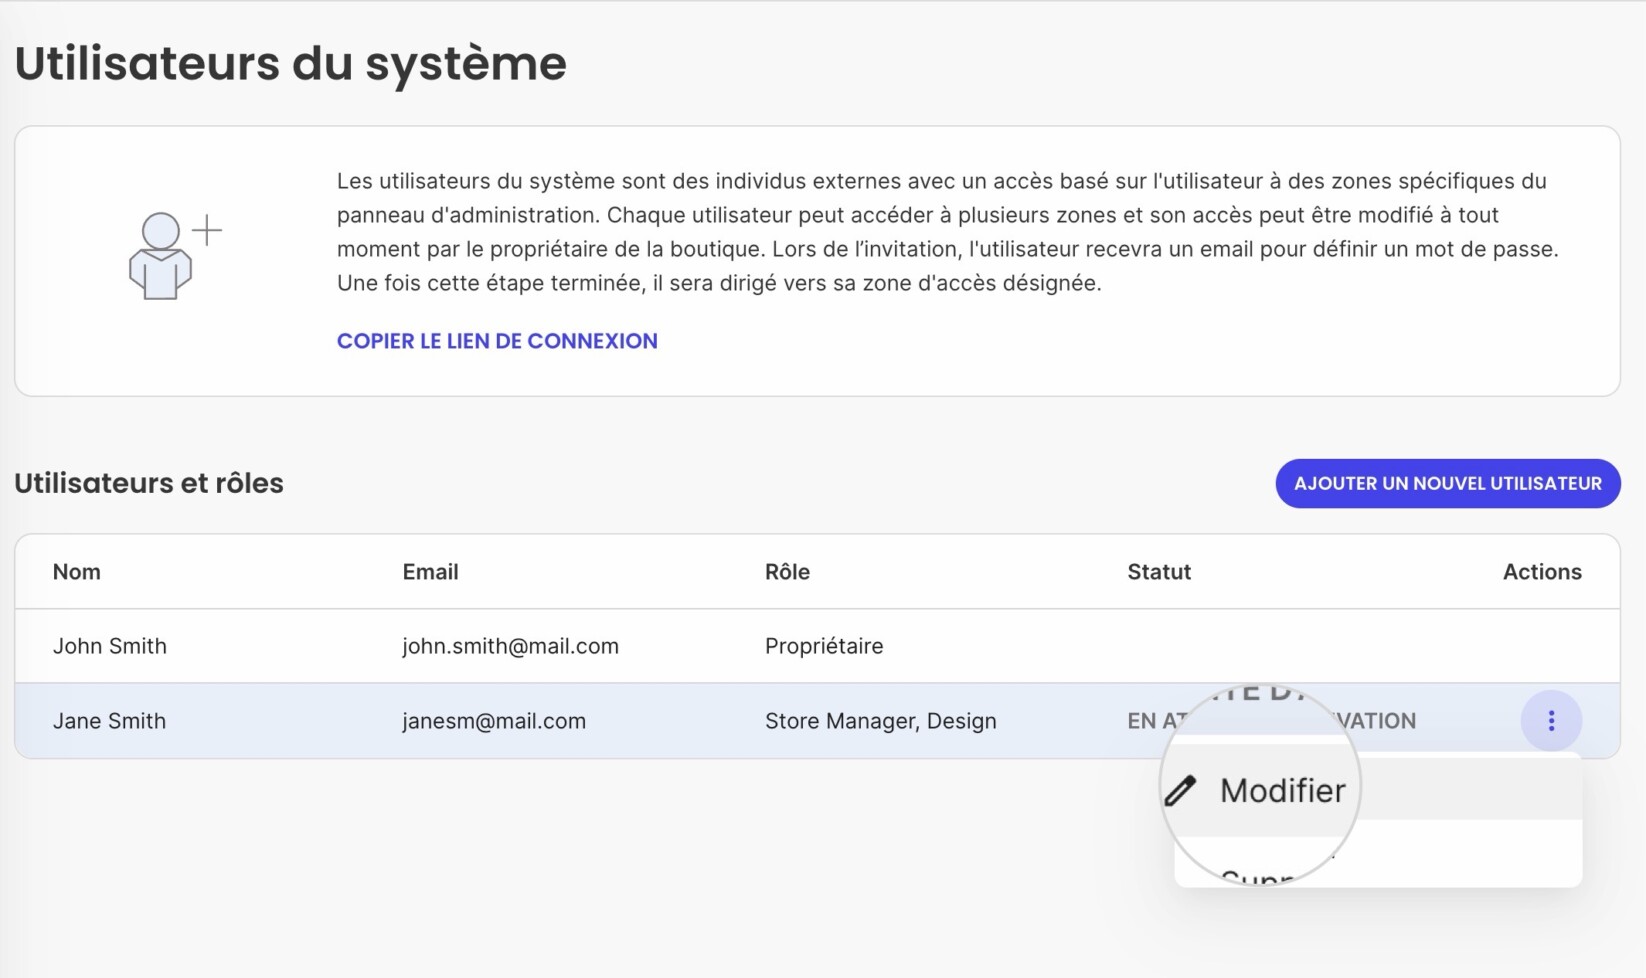The width and height of the screenshot is (1646, 978).
Task: Click the Actions column header
Action: (1542, 572)
